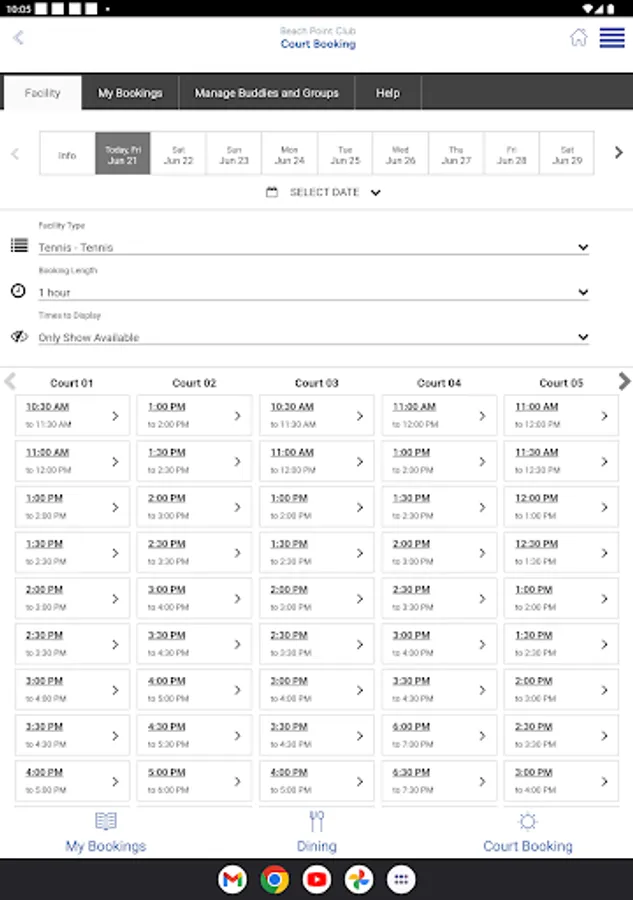The height and width of the screenshot is (900, 633).
Task: Open the Facility Type dropdown showing Tennis
Action: click(x=310, y=247)
